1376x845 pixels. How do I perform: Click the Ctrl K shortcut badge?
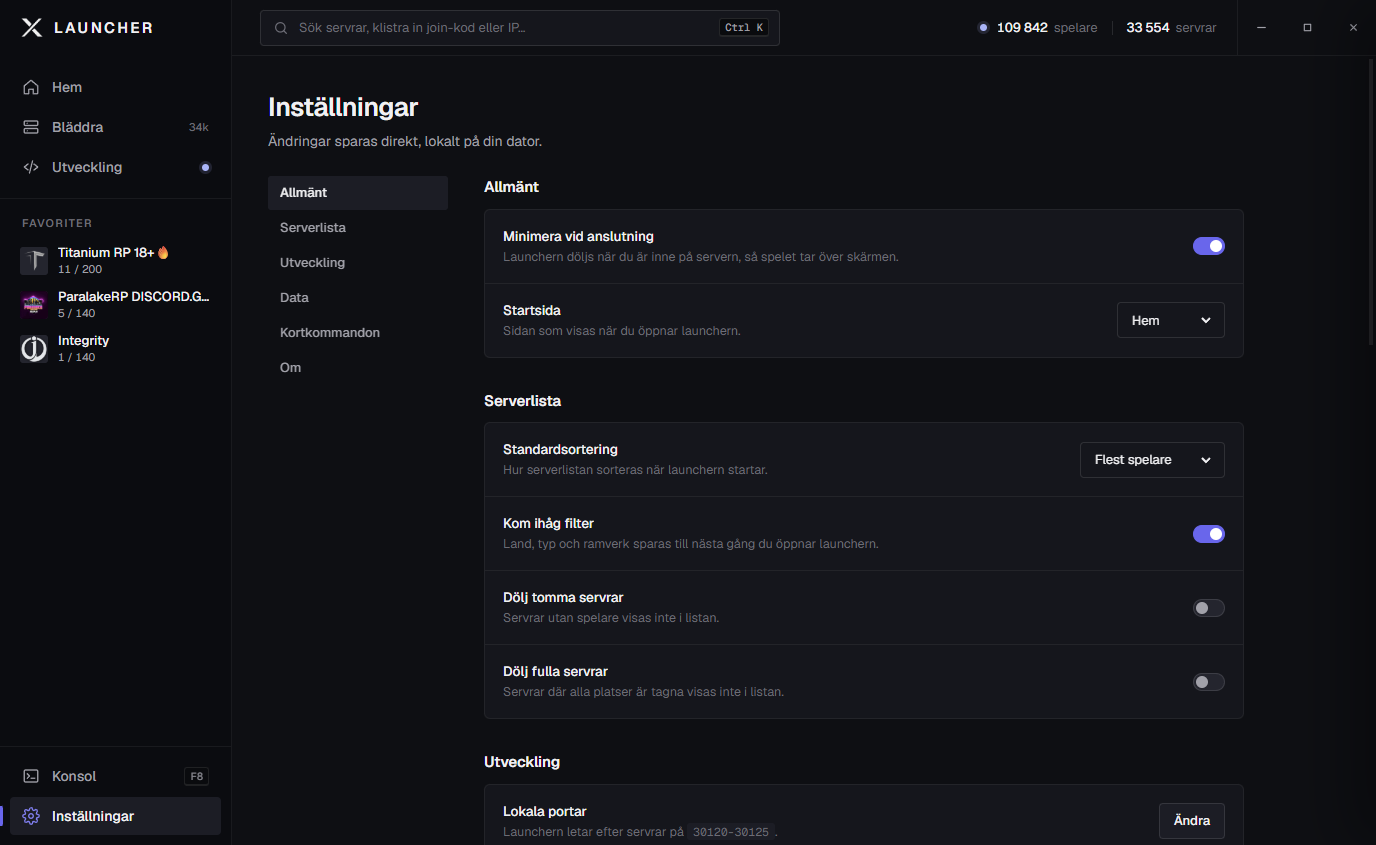pos(744,28)
